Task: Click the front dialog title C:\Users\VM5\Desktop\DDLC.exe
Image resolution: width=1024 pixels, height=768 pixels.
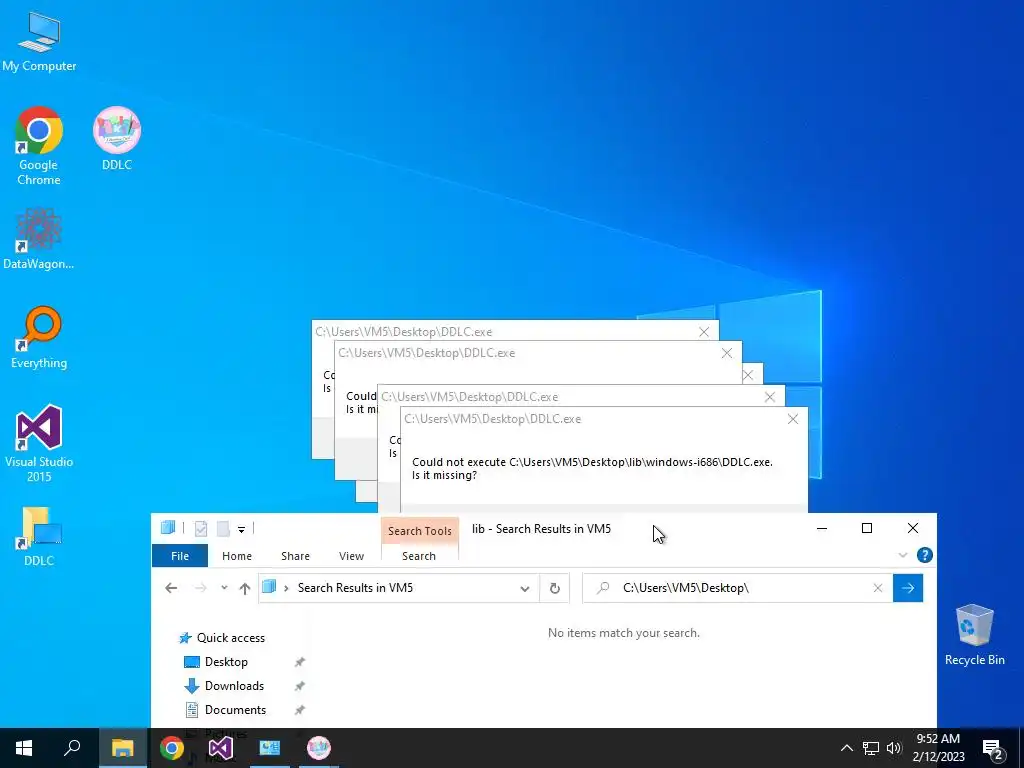Action: 492,419
